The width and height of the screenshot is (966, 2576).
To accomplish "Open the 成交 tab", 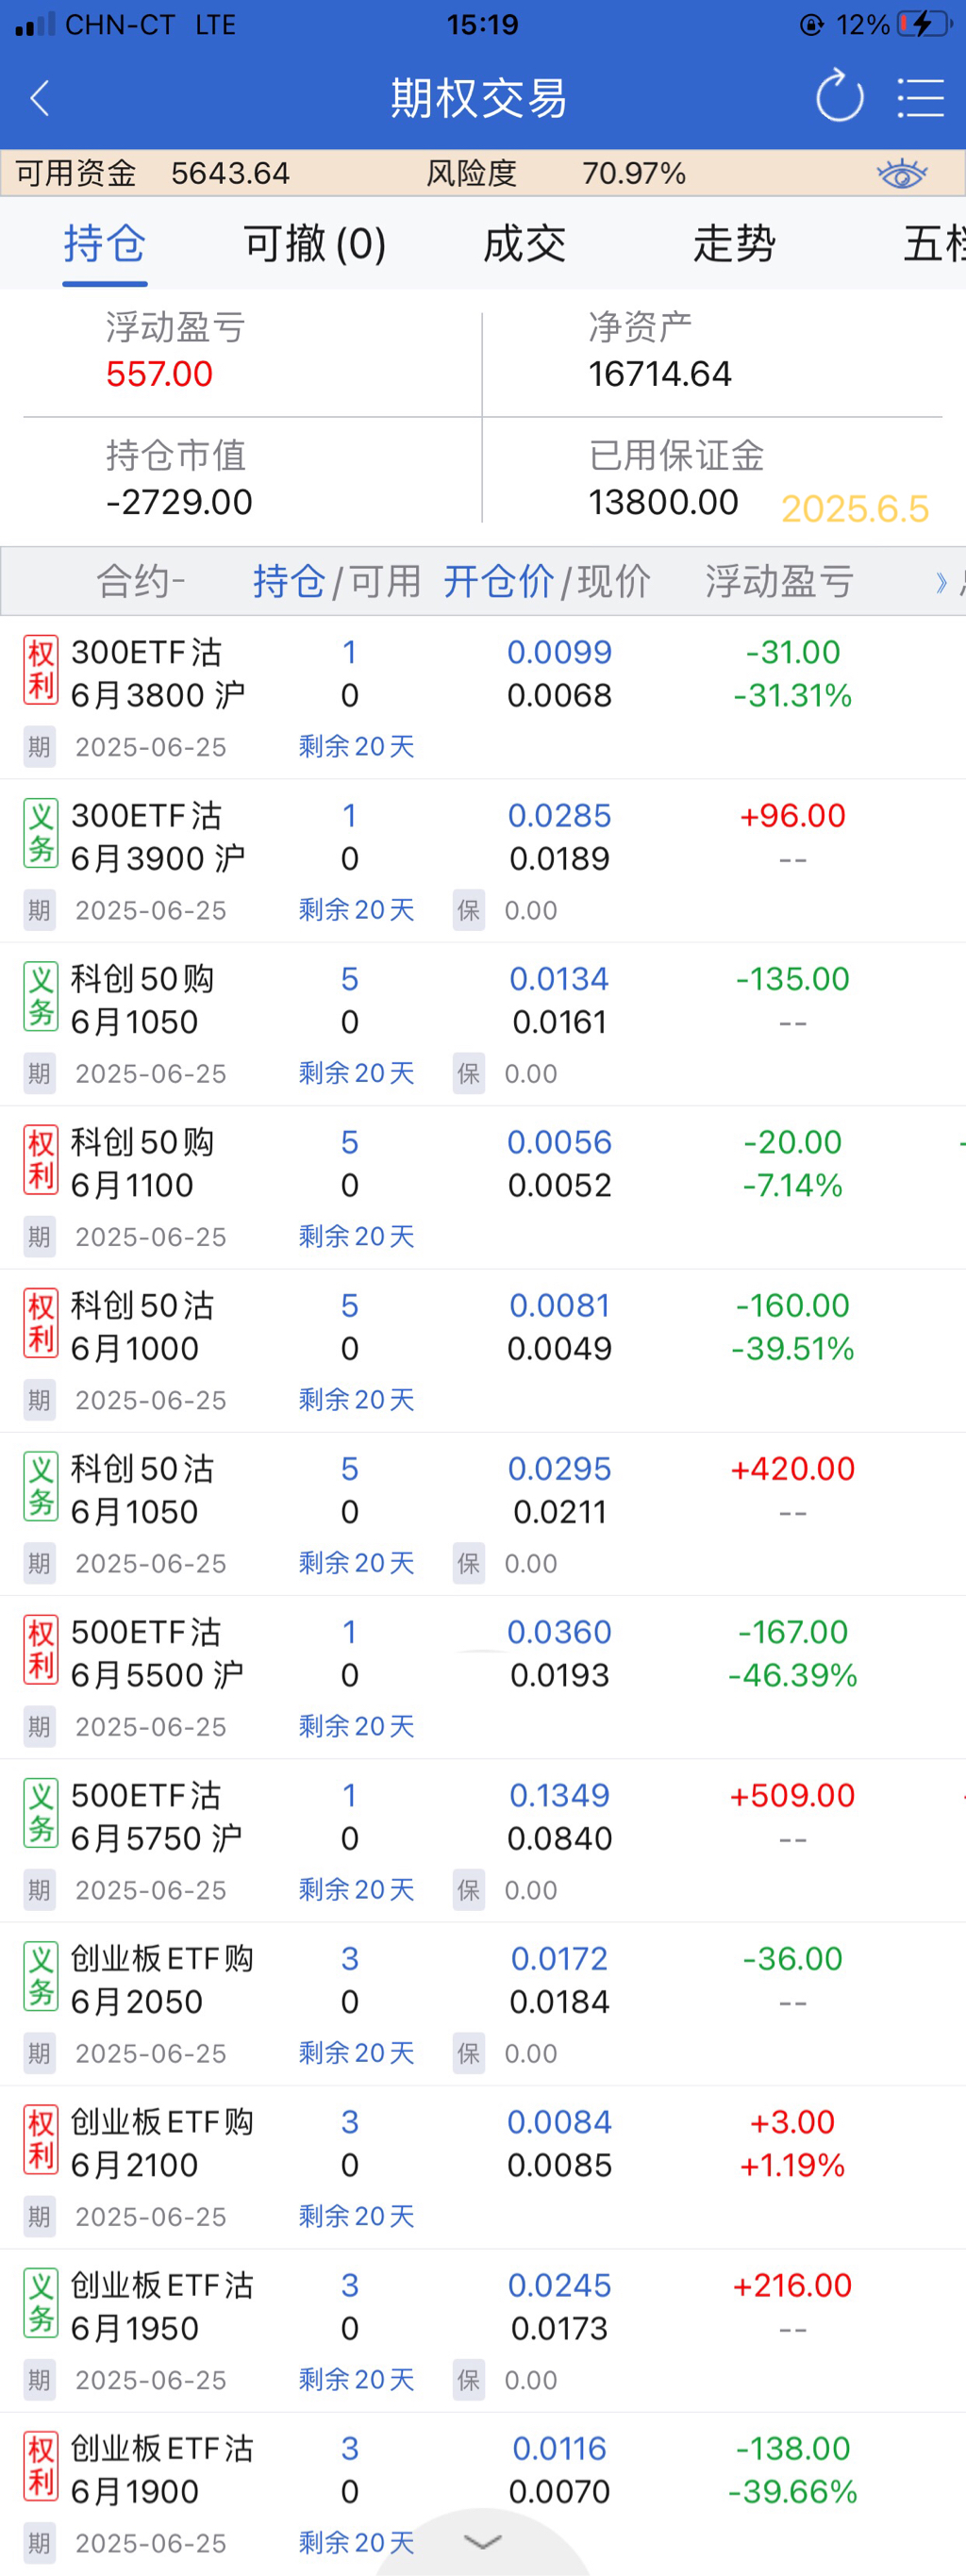I will (524, 244).
